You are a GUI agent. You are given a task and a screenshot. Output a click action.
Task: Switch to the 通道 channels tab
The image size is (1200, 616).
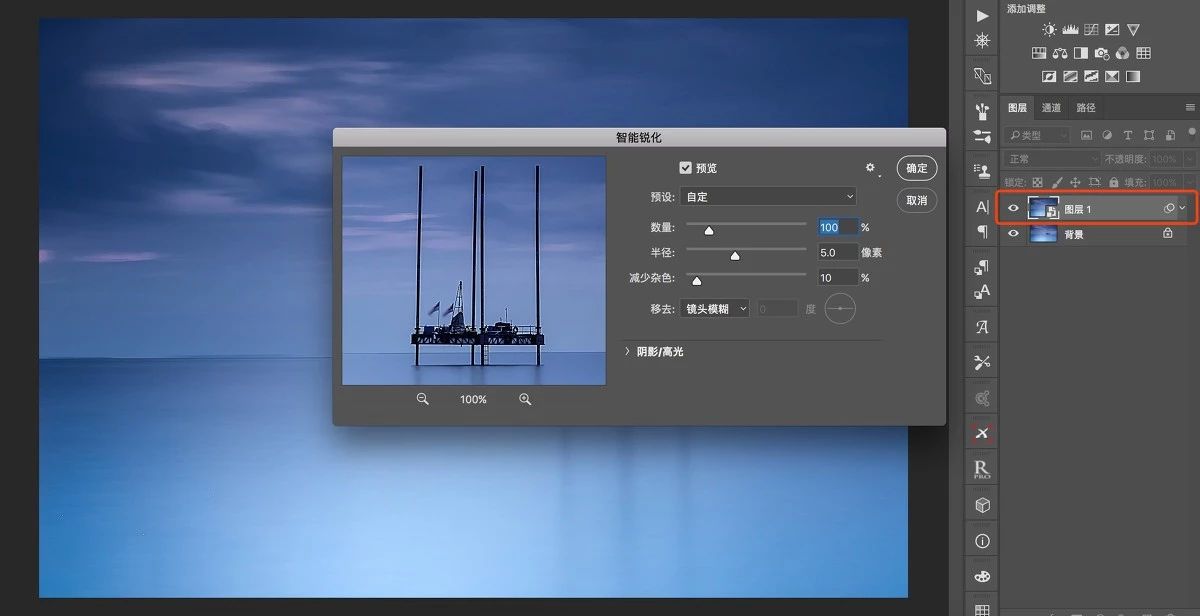pos(1051,108)
